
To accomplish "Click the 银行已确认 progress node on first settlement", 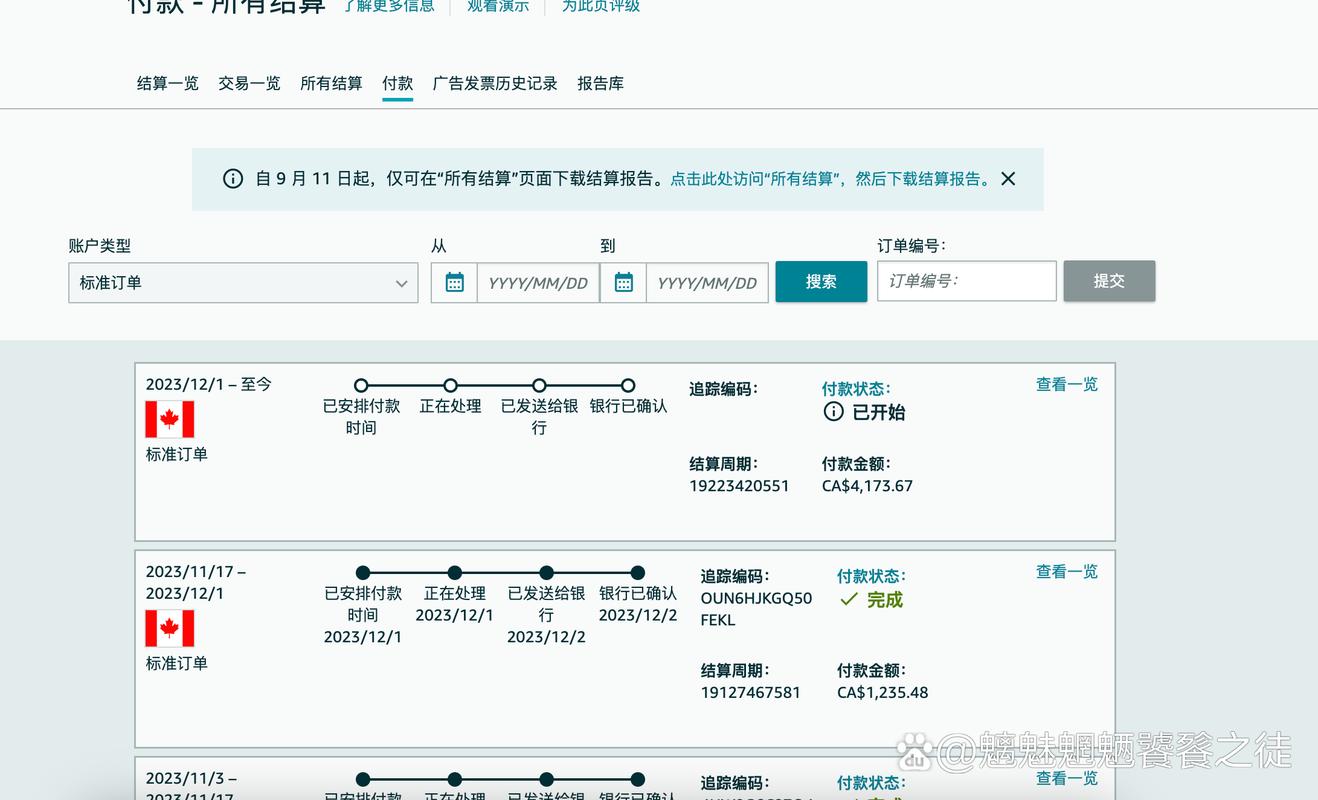I will click(628, 385).
